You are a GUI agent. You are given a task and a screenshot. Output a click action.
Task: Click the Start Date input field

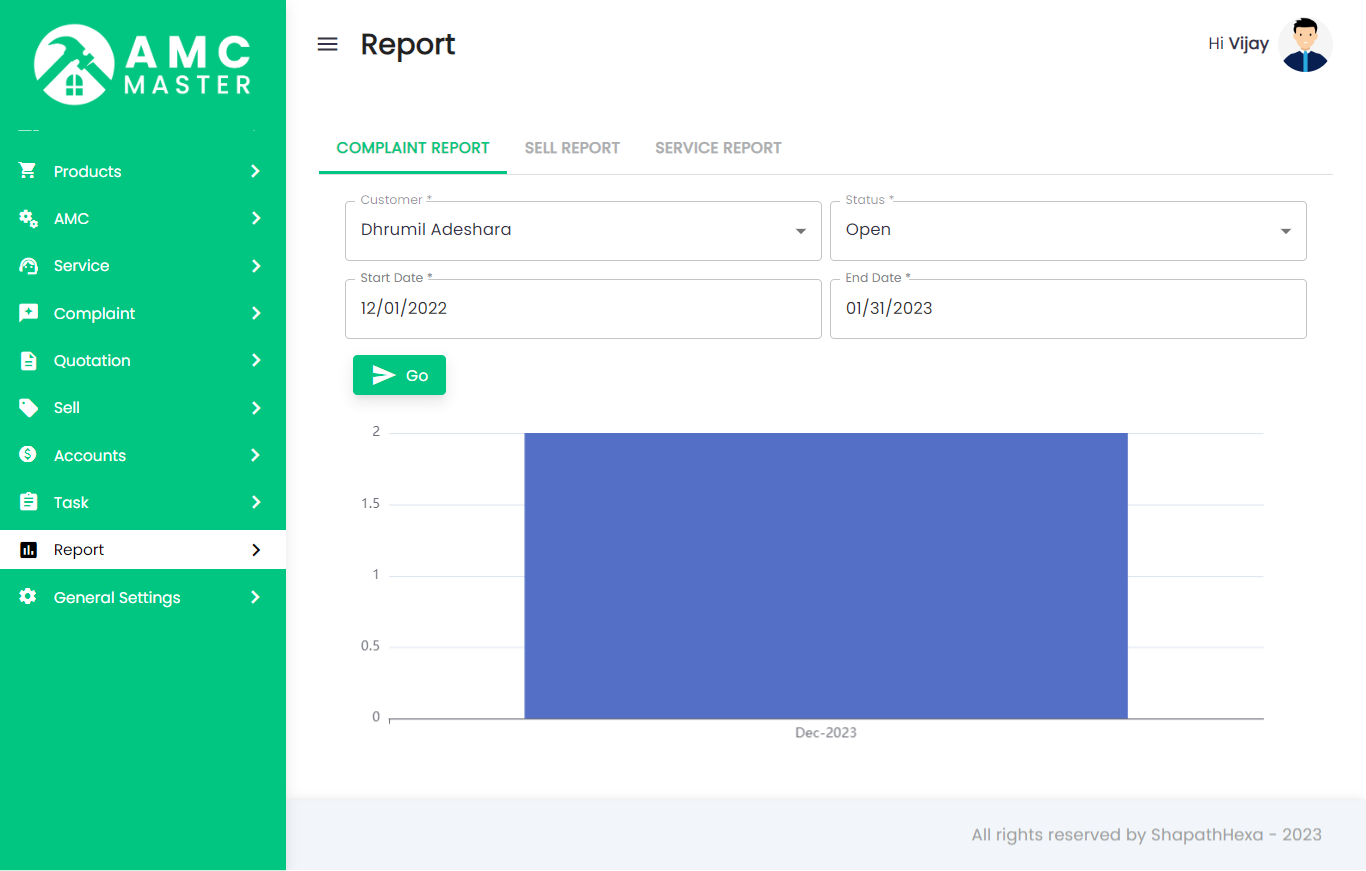[x=583, y=308]
